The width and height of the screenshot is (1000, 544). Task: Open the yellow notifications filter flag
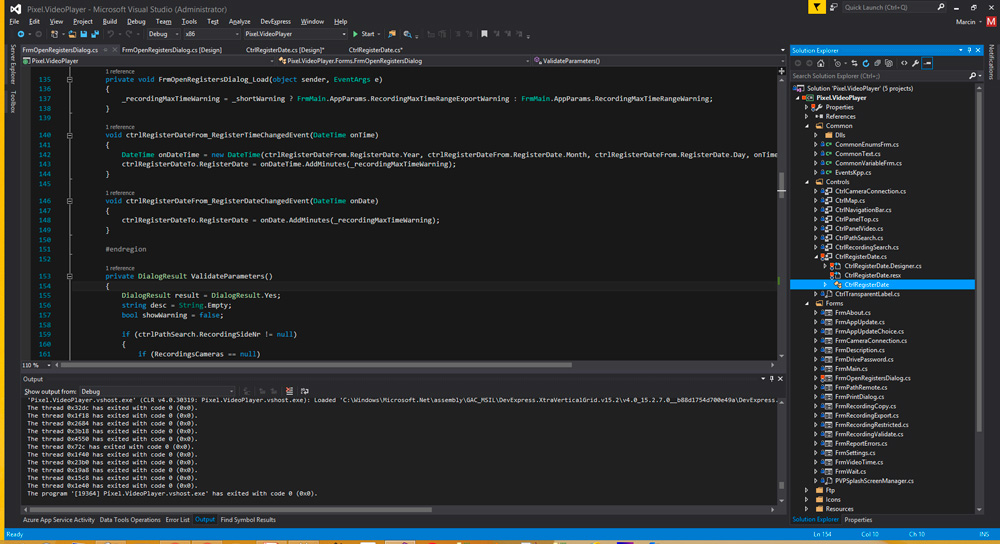816,7
